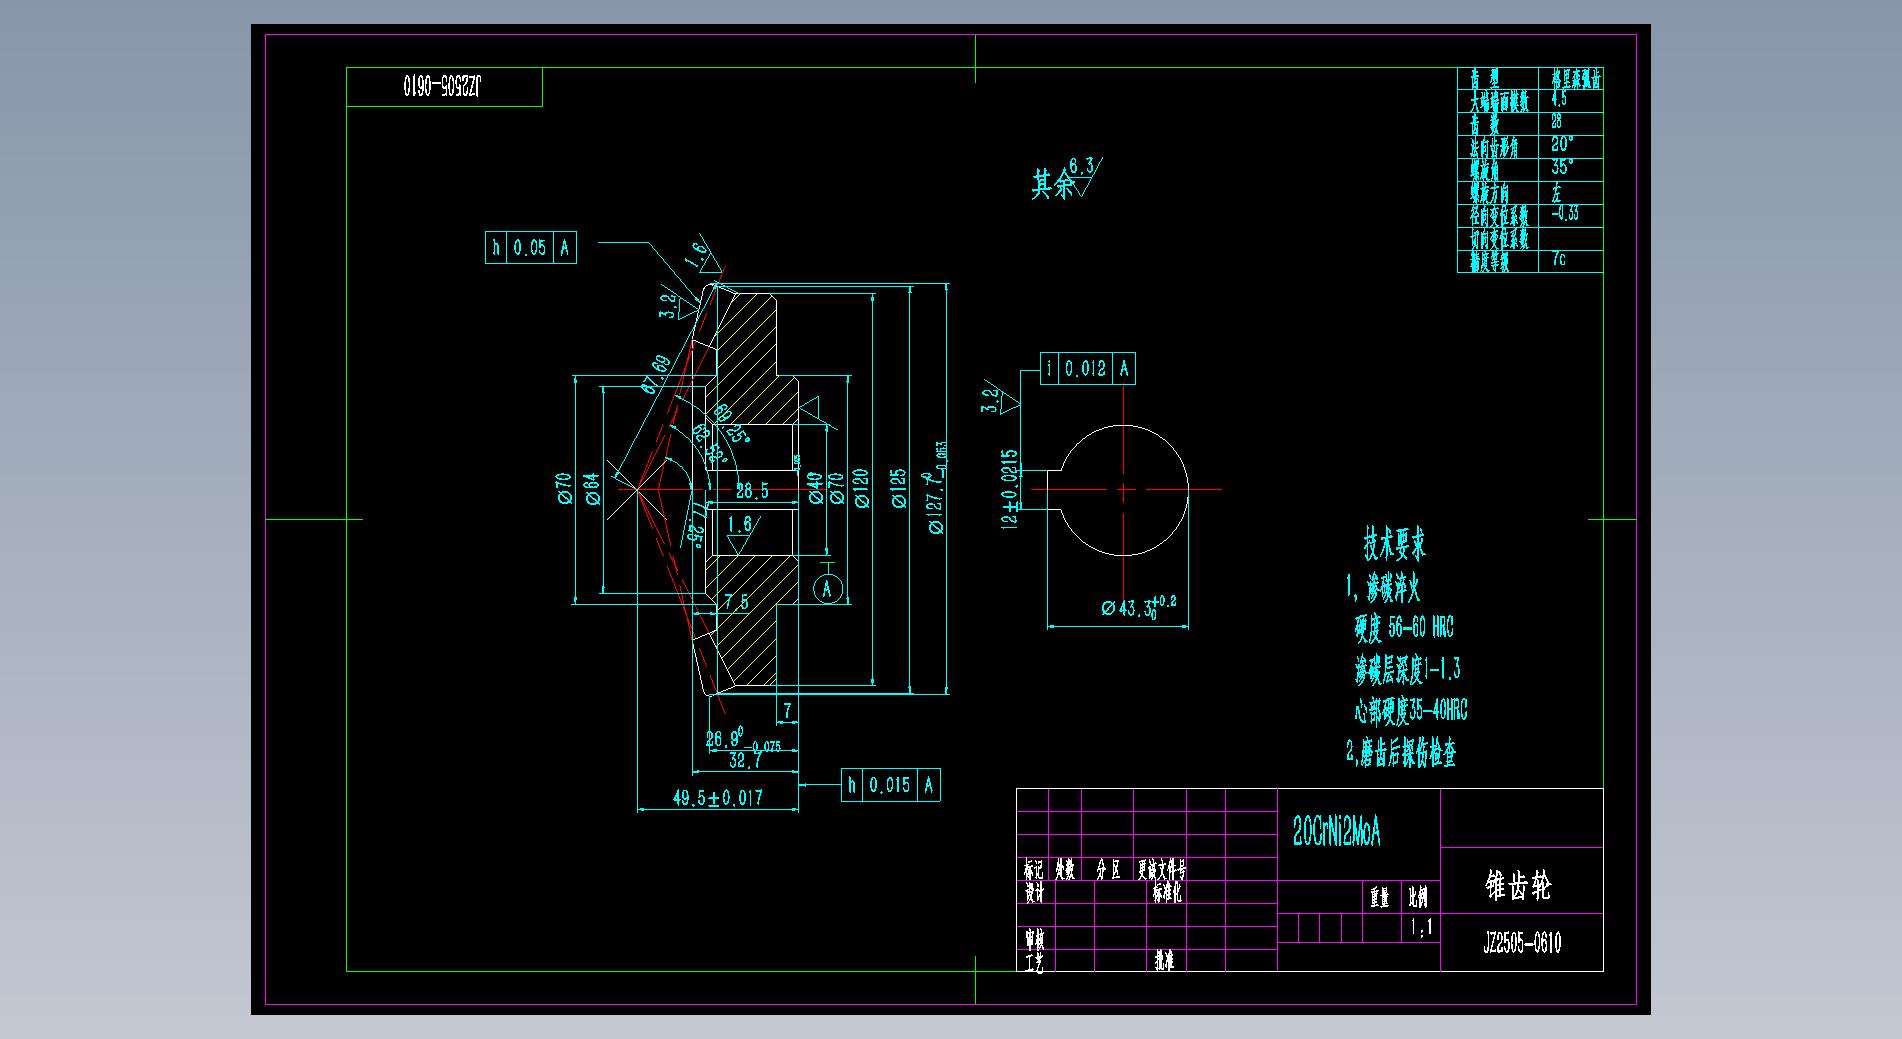Click the 工艺 row label
Screen dimensions: 1902x1039
pos(1034,962)
